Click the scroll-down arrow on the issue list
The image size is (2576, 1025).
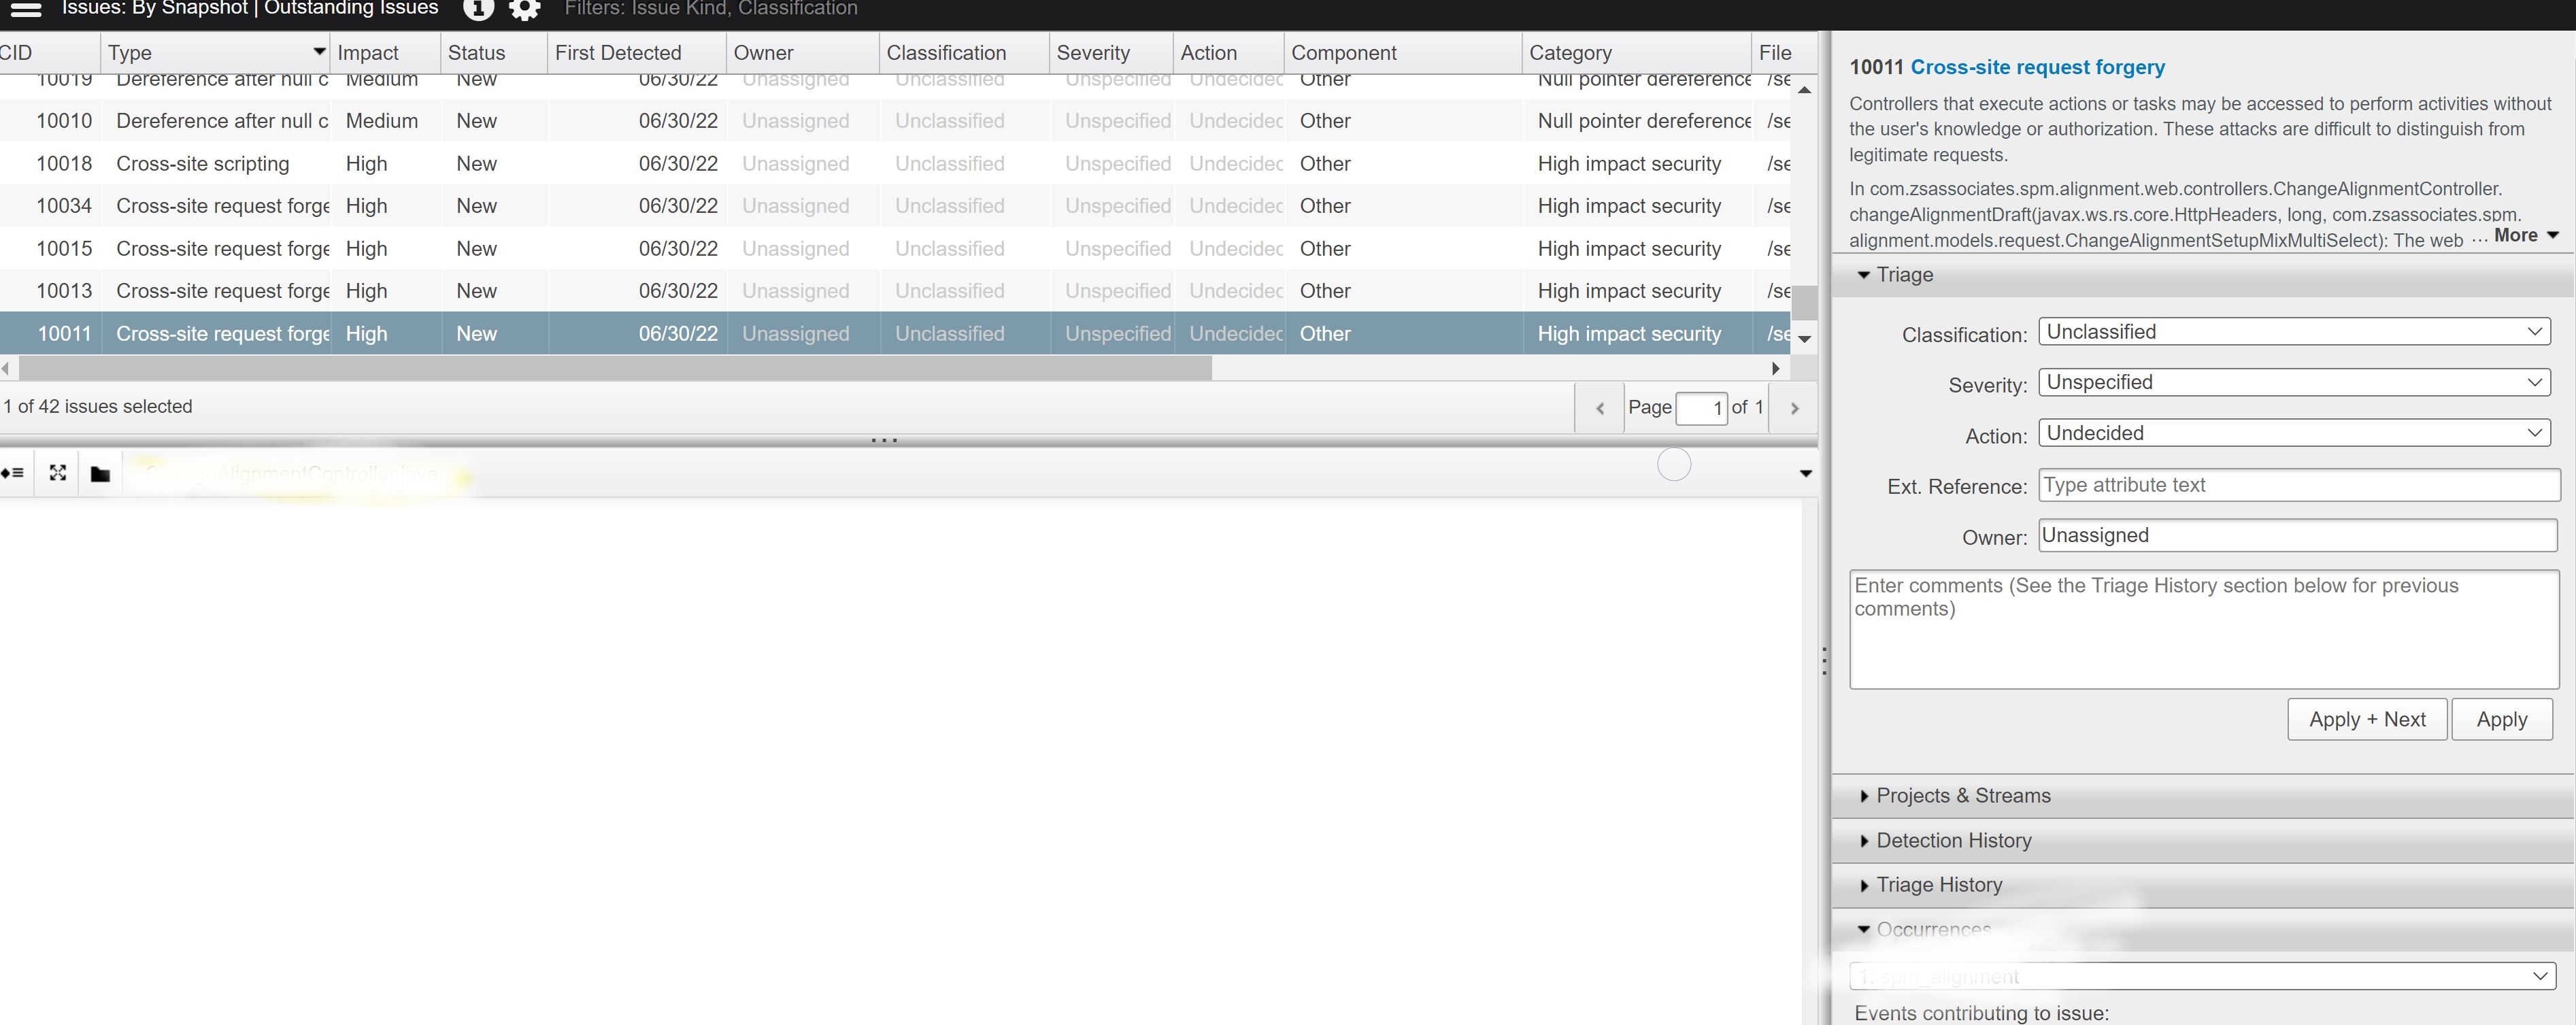[1804, 339]
